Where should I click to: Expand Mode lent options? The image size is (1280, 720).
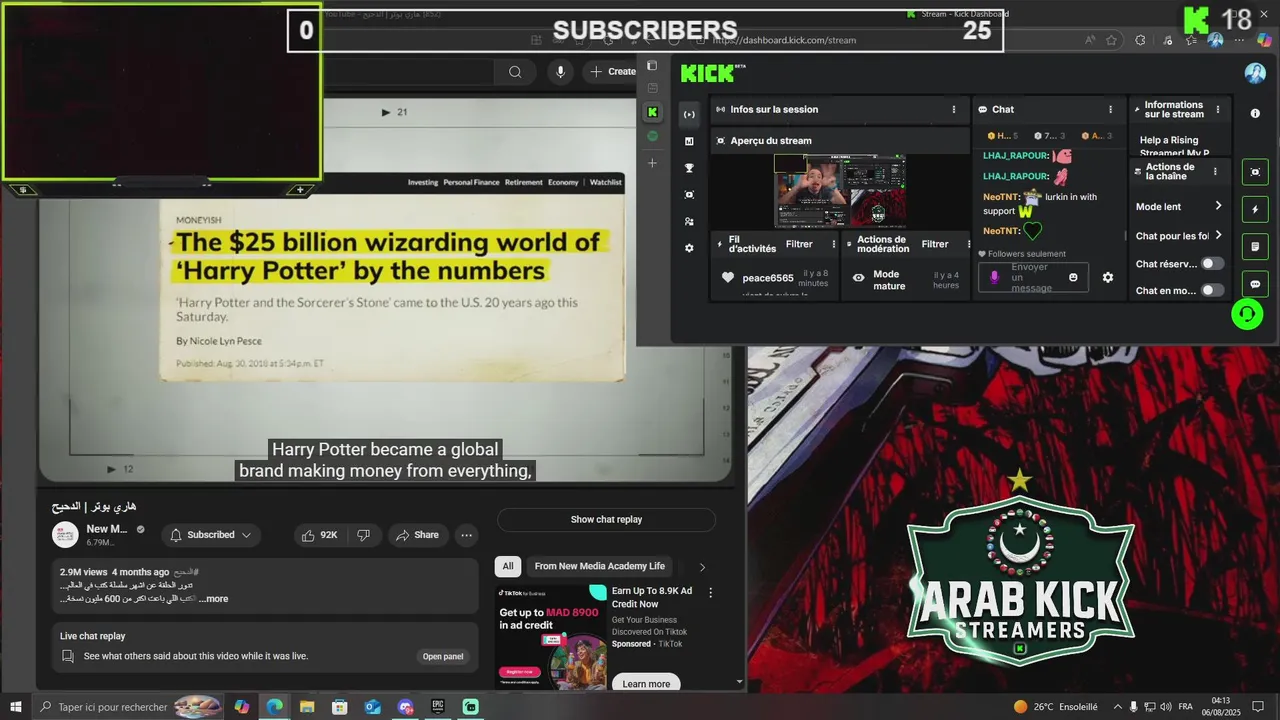(1218, 206)
